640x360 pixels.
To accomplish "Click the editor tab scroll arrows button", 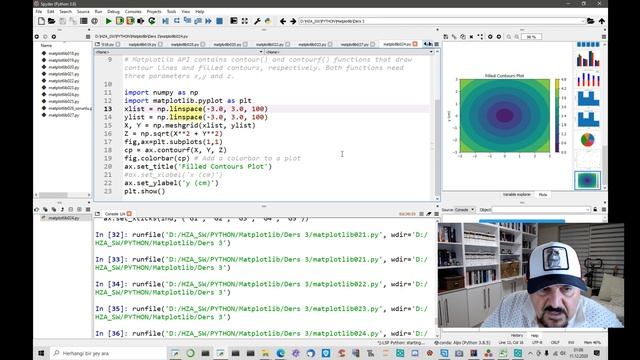I will coord(427,44).
